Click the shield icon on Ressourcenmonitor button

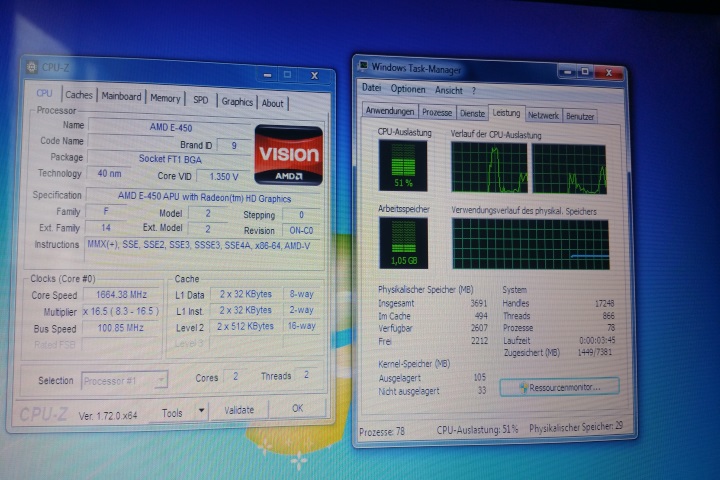[523, 387]
